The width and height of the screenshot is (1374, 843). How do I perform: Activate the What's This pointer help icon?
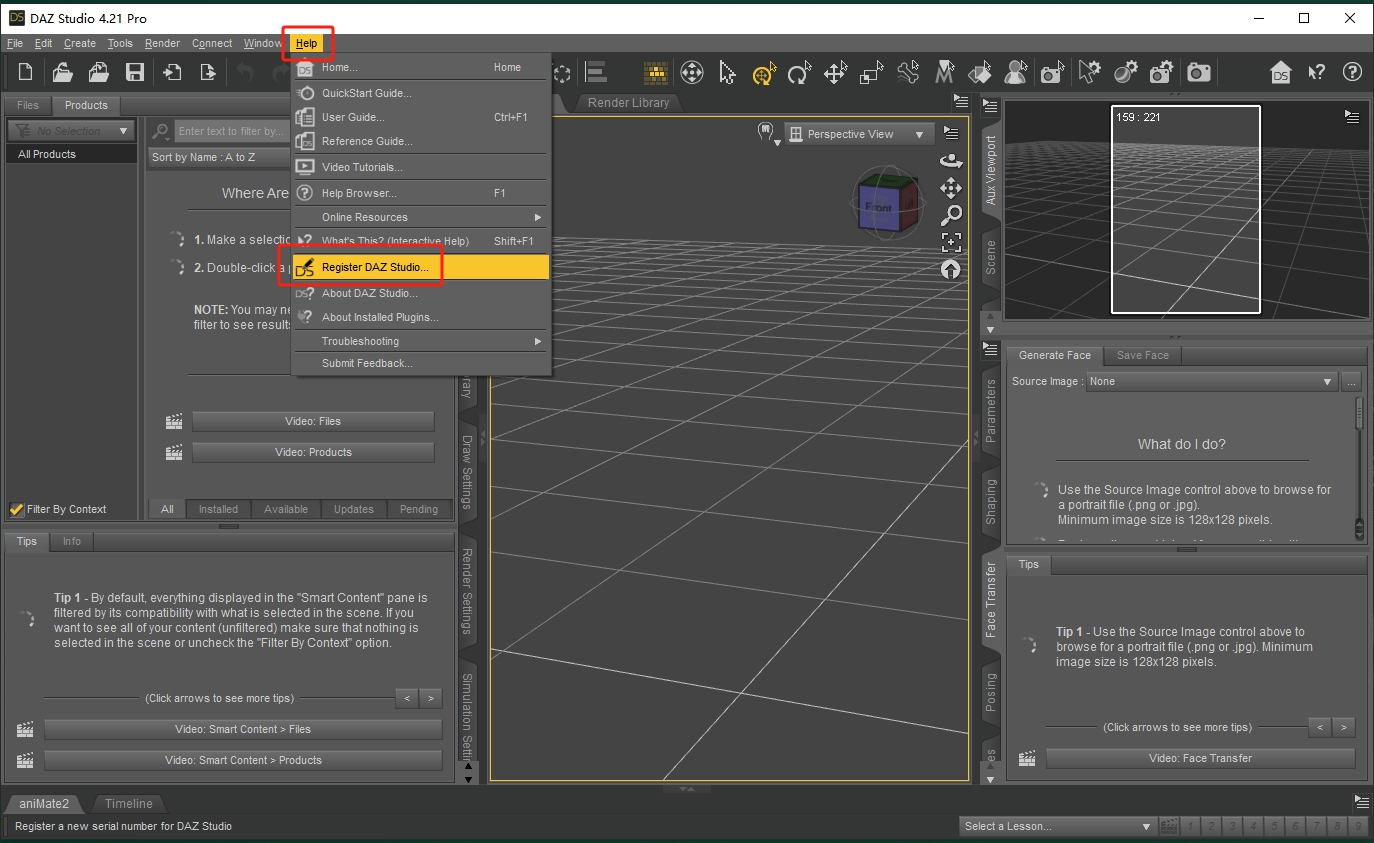point(1317,72)
